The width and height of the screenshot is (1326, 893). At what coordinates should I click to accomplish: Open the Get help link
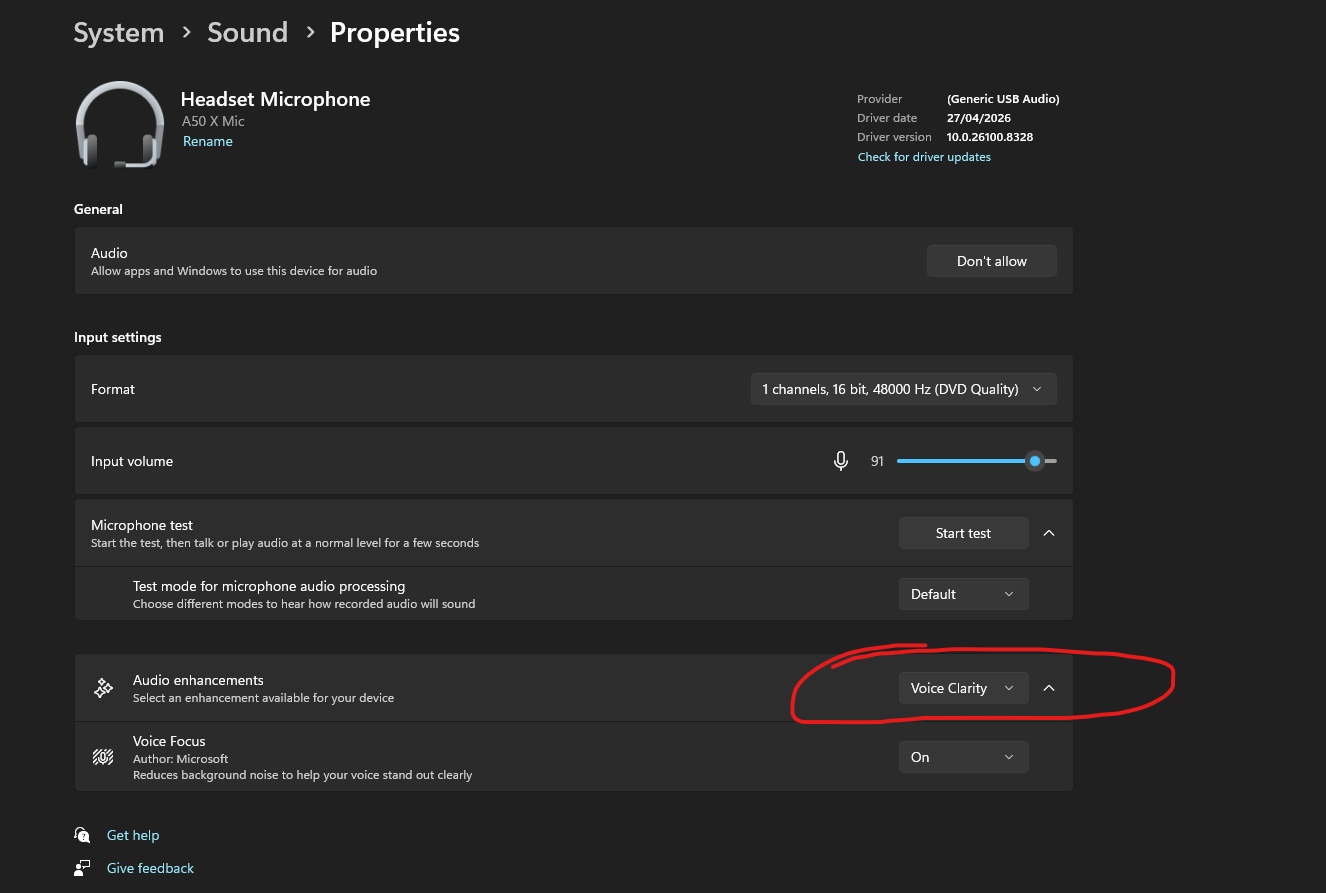pos(133,835)
